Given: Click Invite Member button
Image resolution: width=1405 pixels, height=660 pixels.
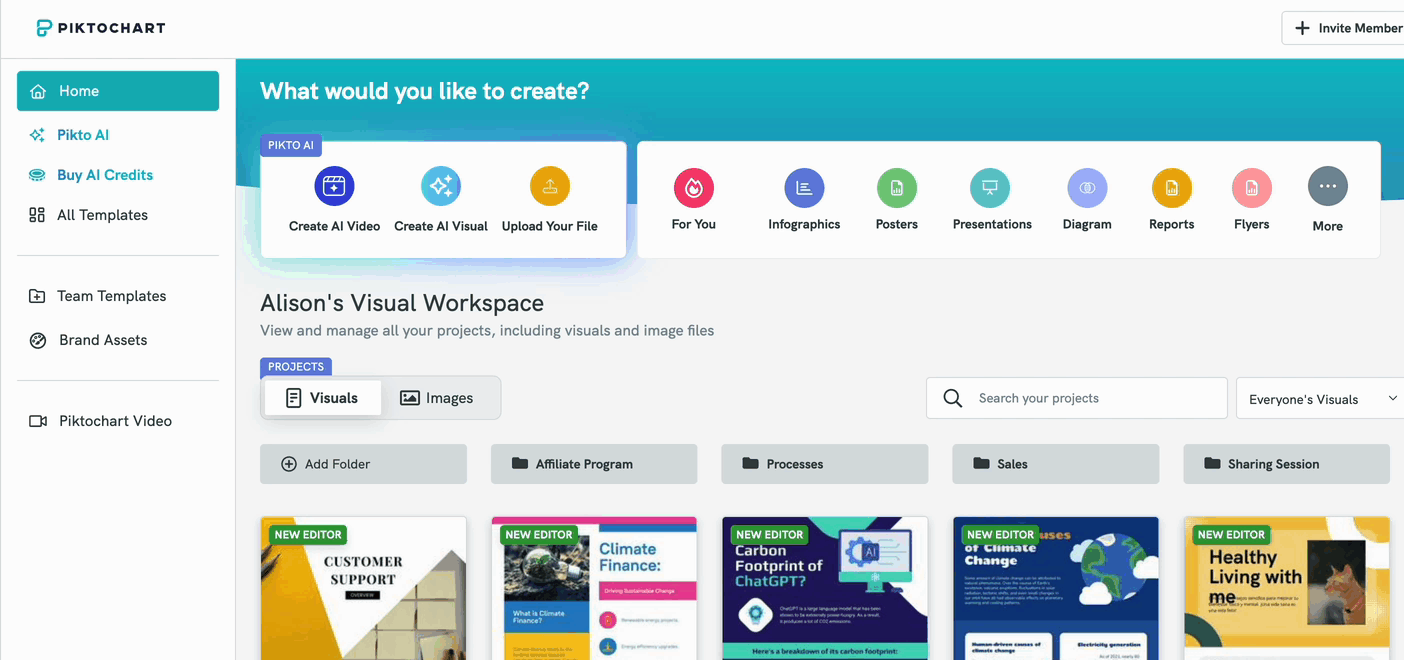Looking at the screenshot, I should (1343, 28).
